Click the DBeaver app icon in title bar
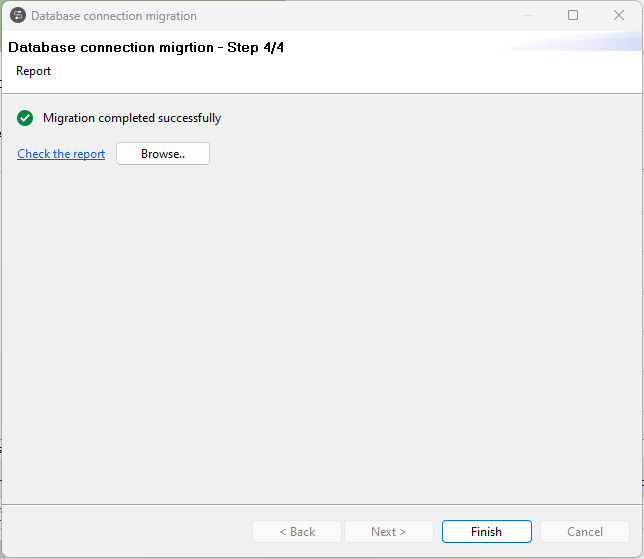This screenshot has width=644, height=559. click(x=17, y=16)
